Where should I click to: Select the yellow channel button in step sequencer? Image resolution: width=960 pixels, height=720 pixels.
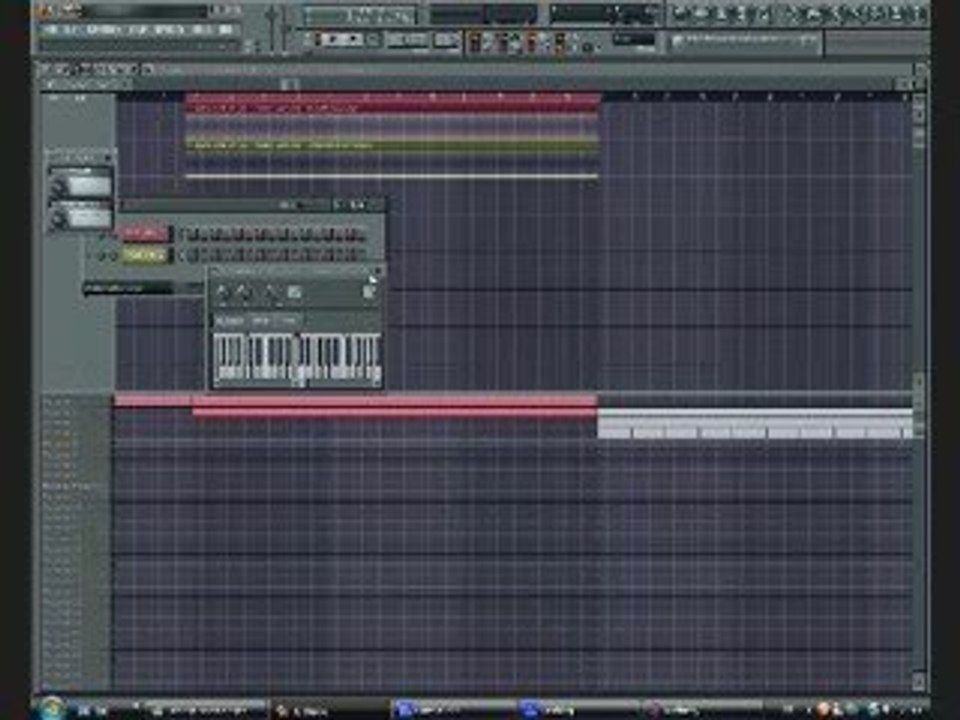pyautogui.click(x=144, y=255)
